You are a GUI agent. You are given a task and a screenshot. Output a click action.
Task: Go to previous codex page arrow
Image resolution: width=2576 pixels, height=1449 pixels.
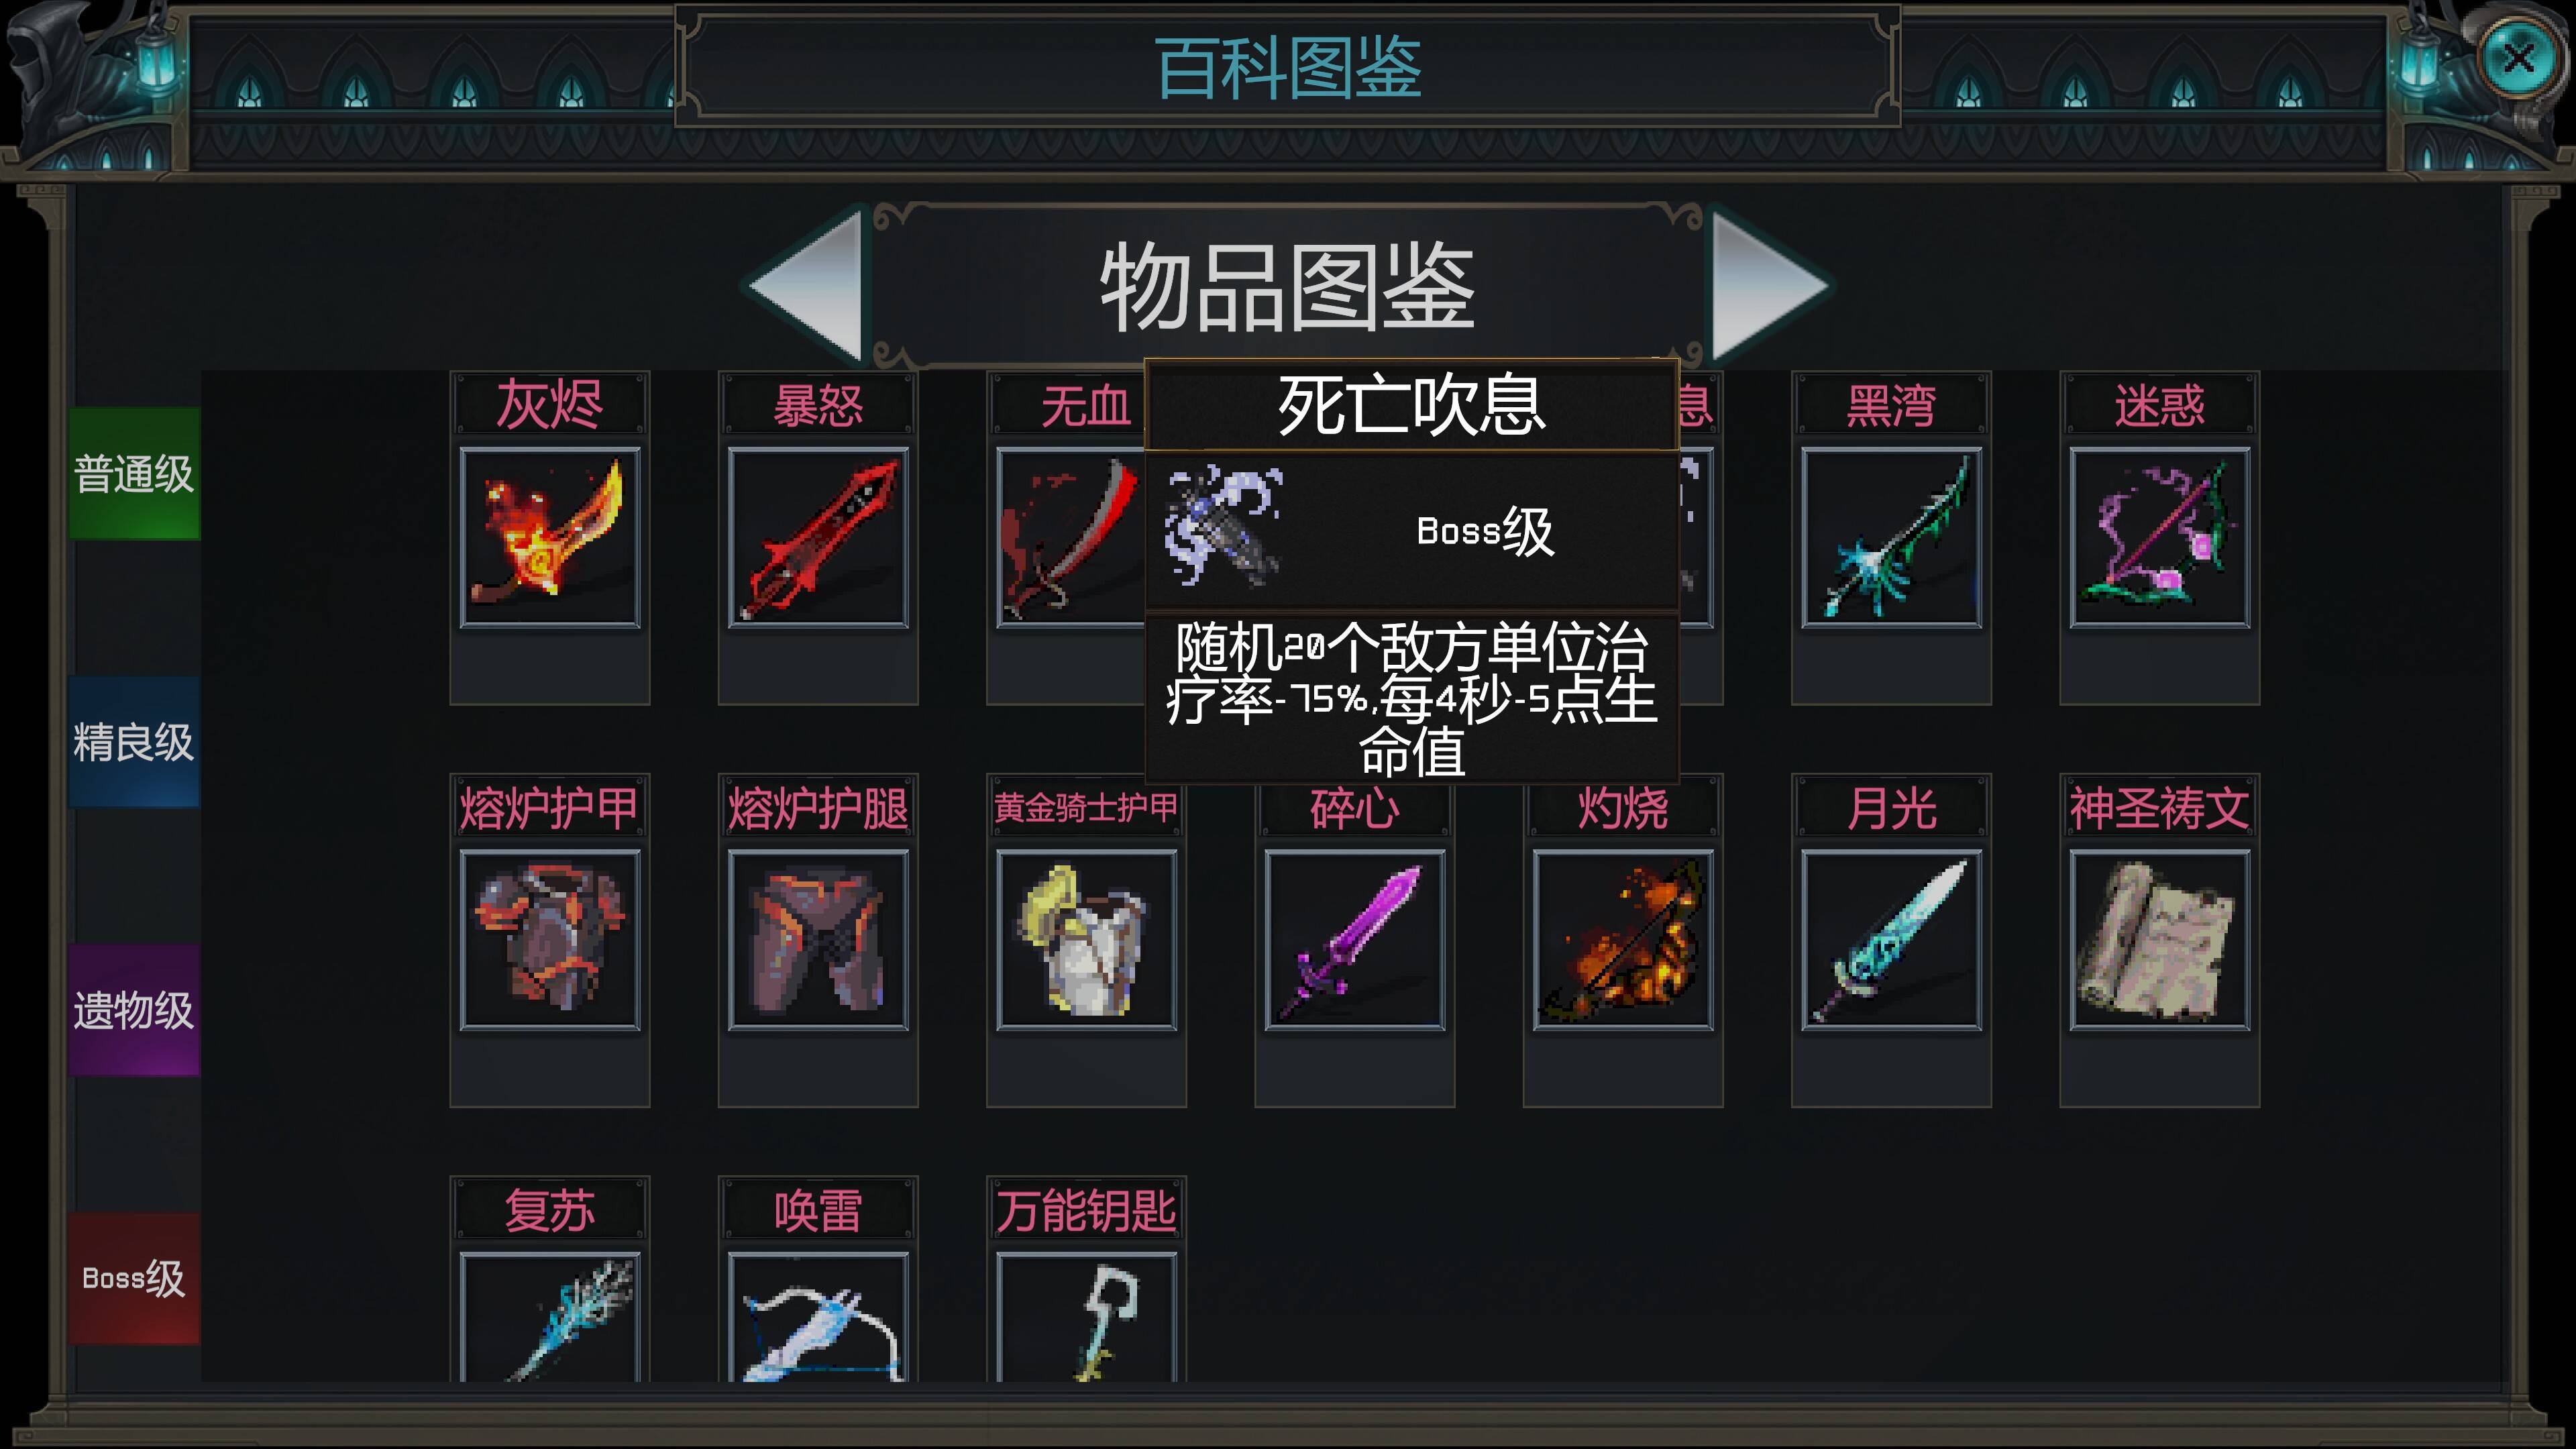(806, 286)
